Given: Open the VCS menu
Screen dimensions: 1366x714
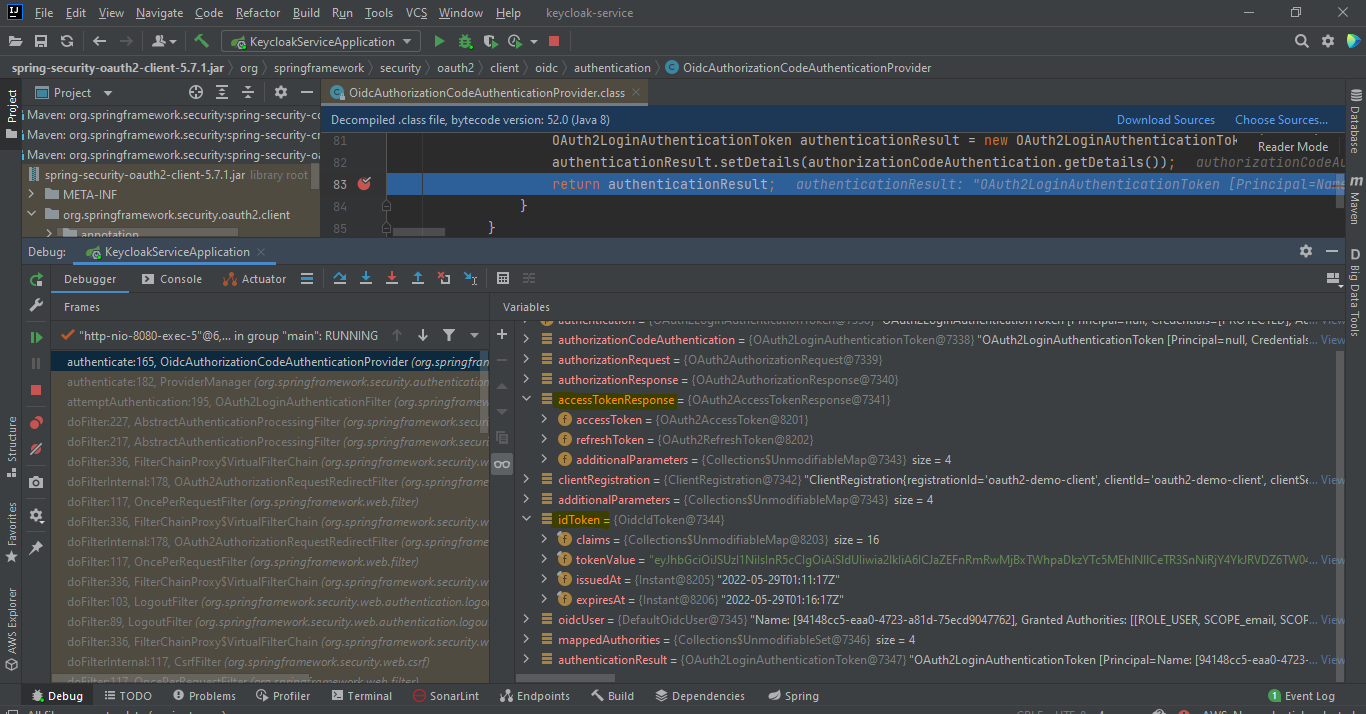Looking at the screenshot, I should 416,13.
